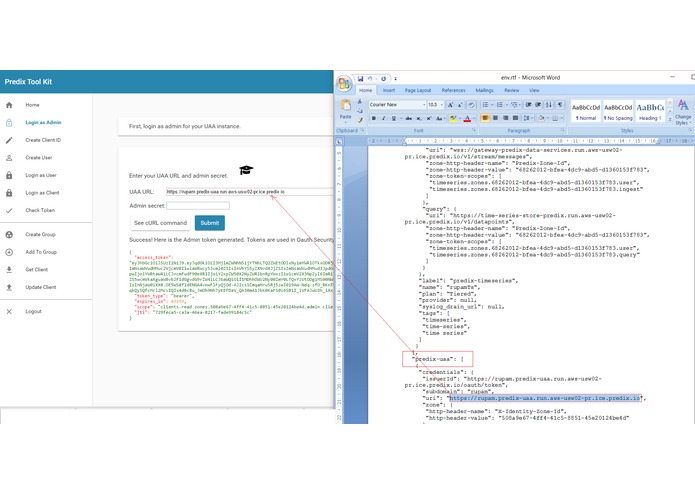Click the See cURL command button
This screenshot has width=695, height=494.
(x=160, y=223)
